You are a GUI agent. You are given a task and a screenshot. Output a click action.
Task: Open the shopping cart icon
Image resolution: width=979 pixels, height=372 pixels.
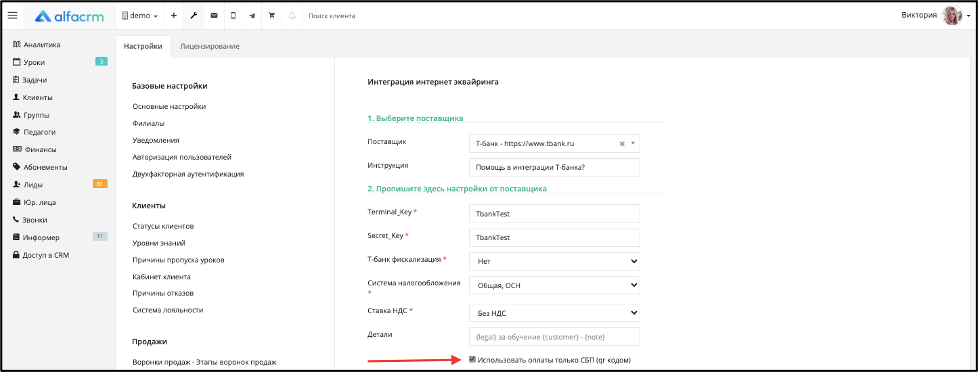272,16
